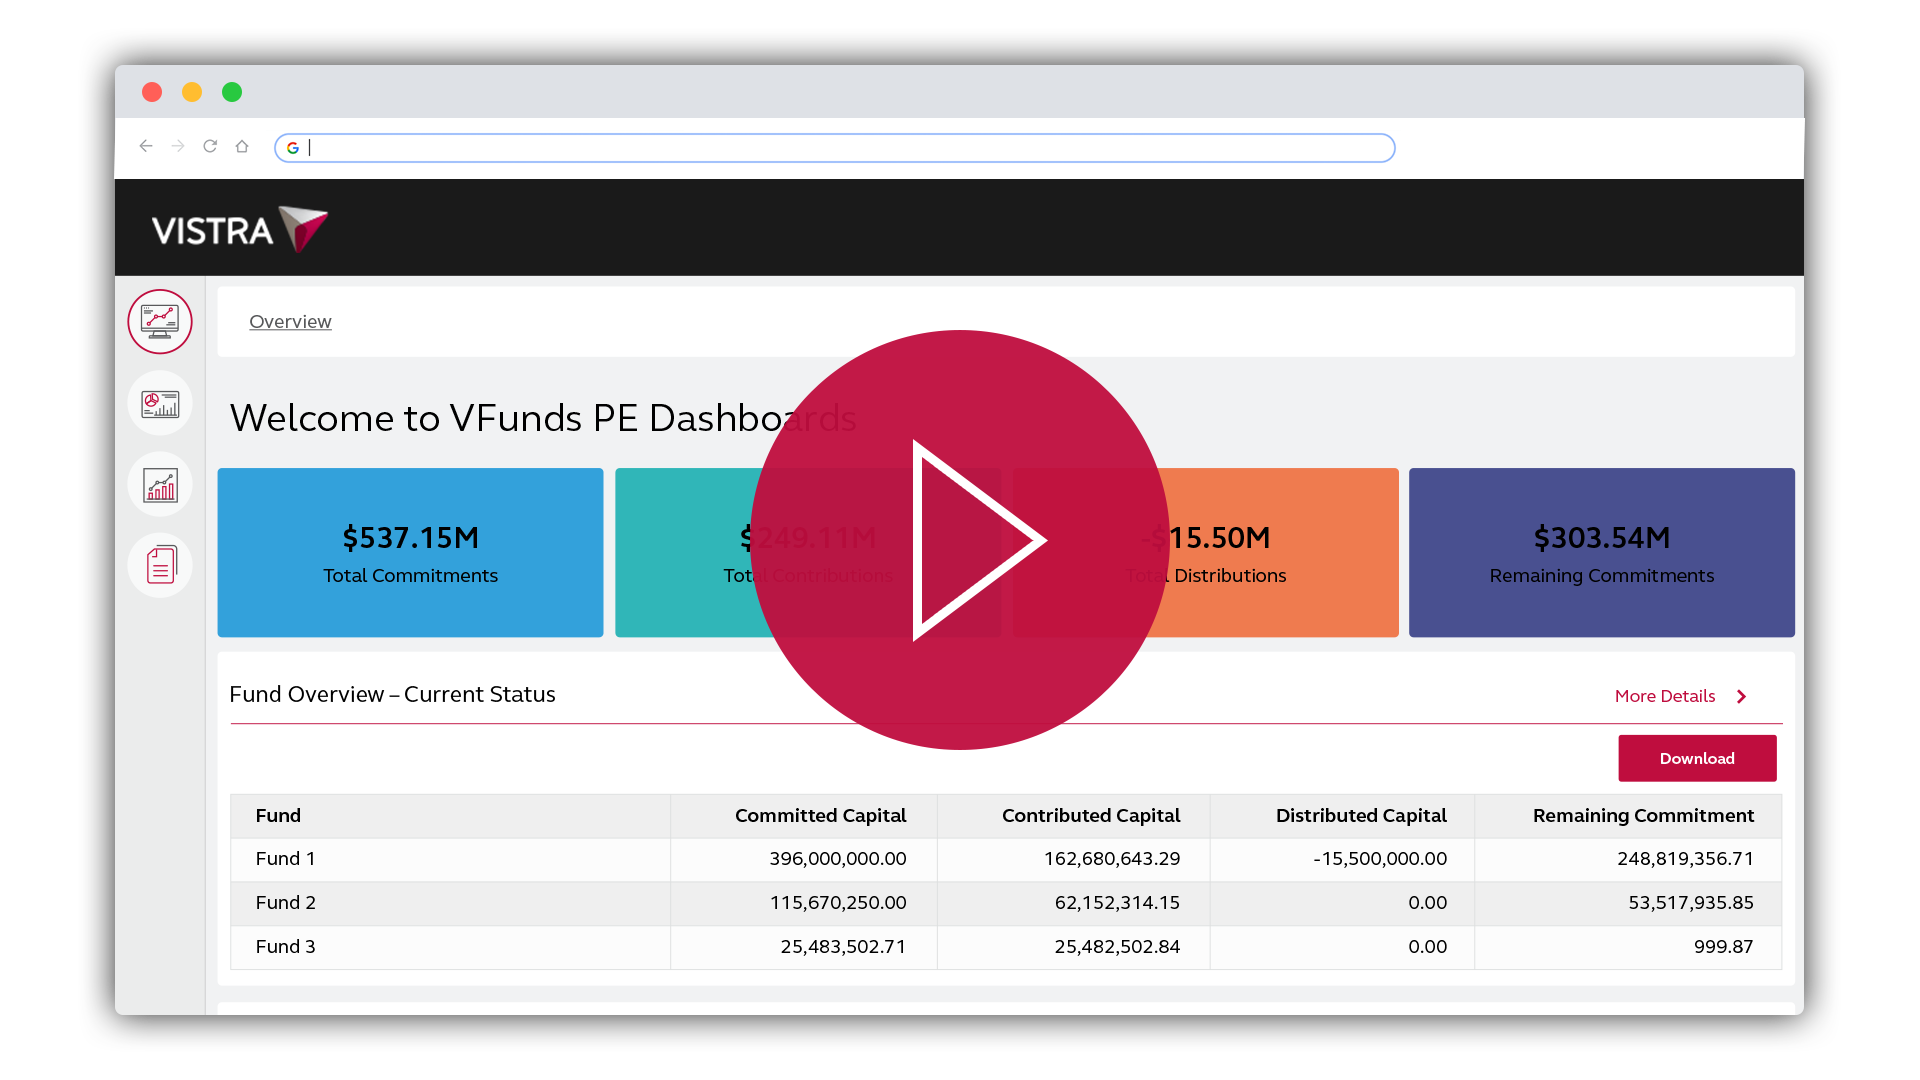Click the dashboard monitor sidebar icon
Image resolution: width=1920 pixels, height=1080 pixels.
click(x=160, y=322)
